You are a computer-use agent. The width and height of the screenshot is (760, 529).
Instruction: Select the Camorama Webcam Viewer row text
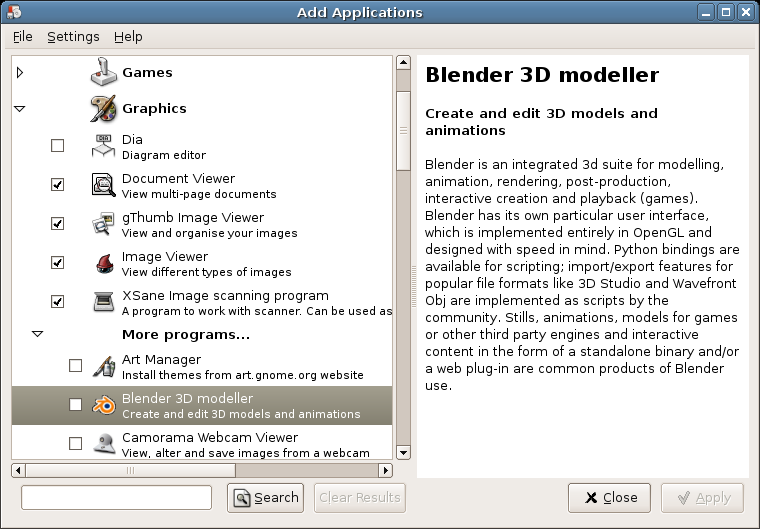tap(246, 445)
